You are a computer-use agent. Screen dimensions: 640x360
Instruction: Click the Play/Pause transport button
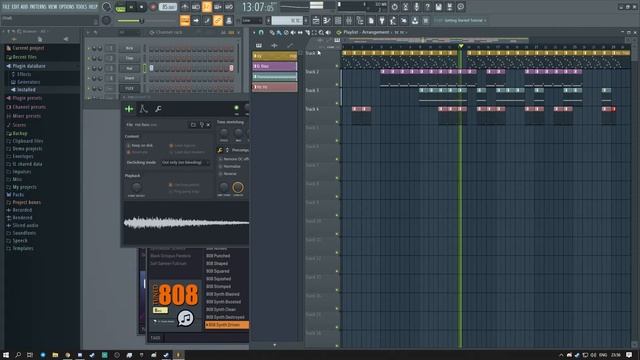point(131,7)
